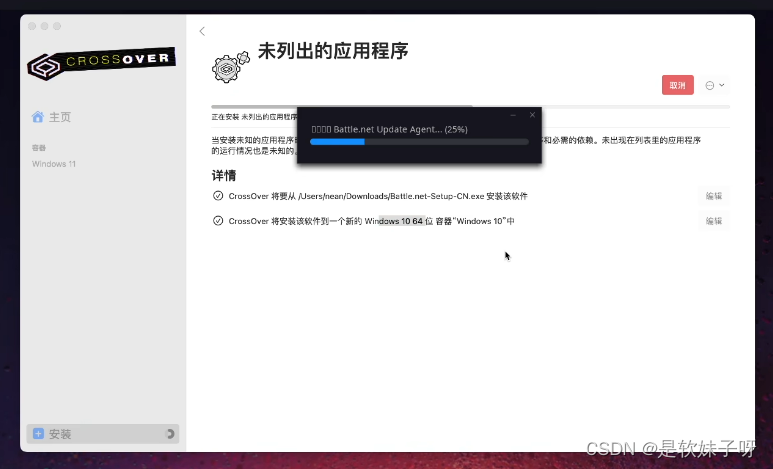Image resolution: width=773 pixels, height=469 pixels.
Task: Select the Windows 11 container
Action: [54, 164]
